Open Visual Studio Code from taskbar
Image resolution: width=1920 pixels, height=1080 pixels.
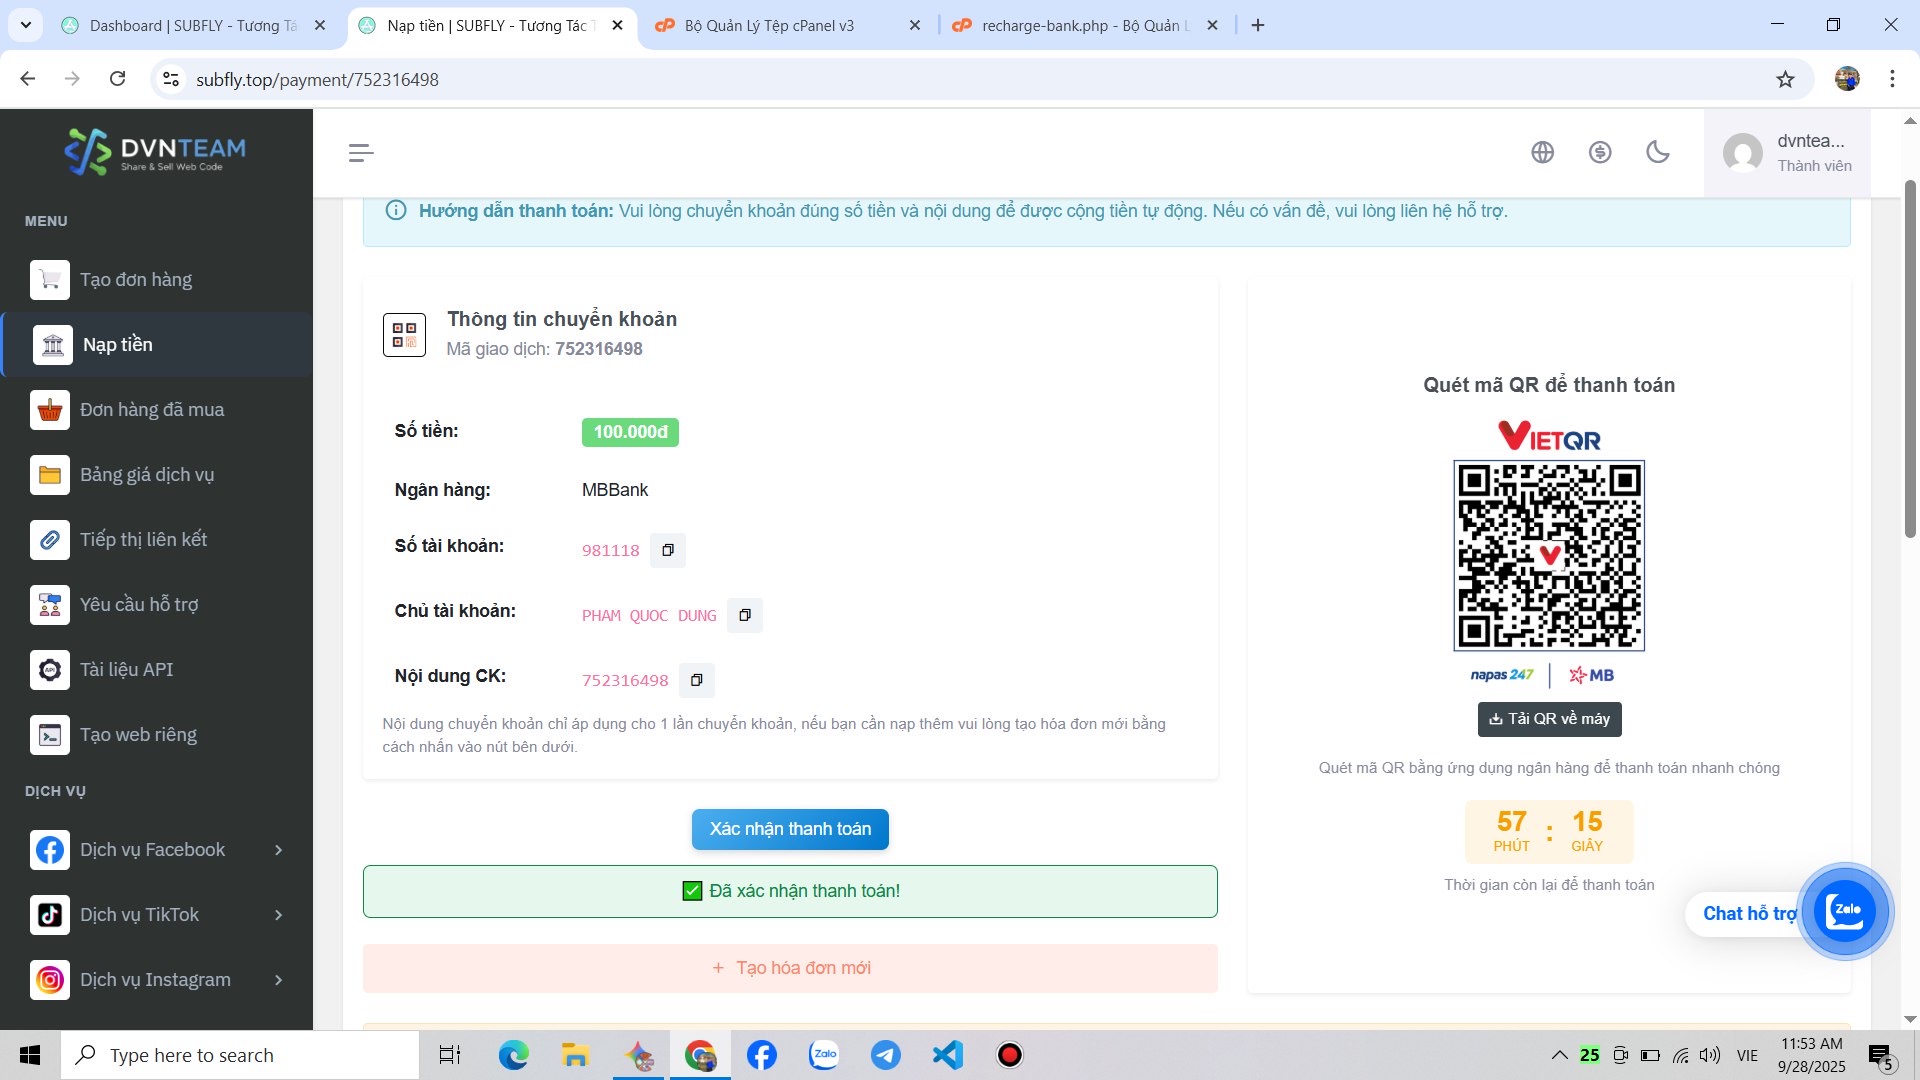(x=947, y=1055)
